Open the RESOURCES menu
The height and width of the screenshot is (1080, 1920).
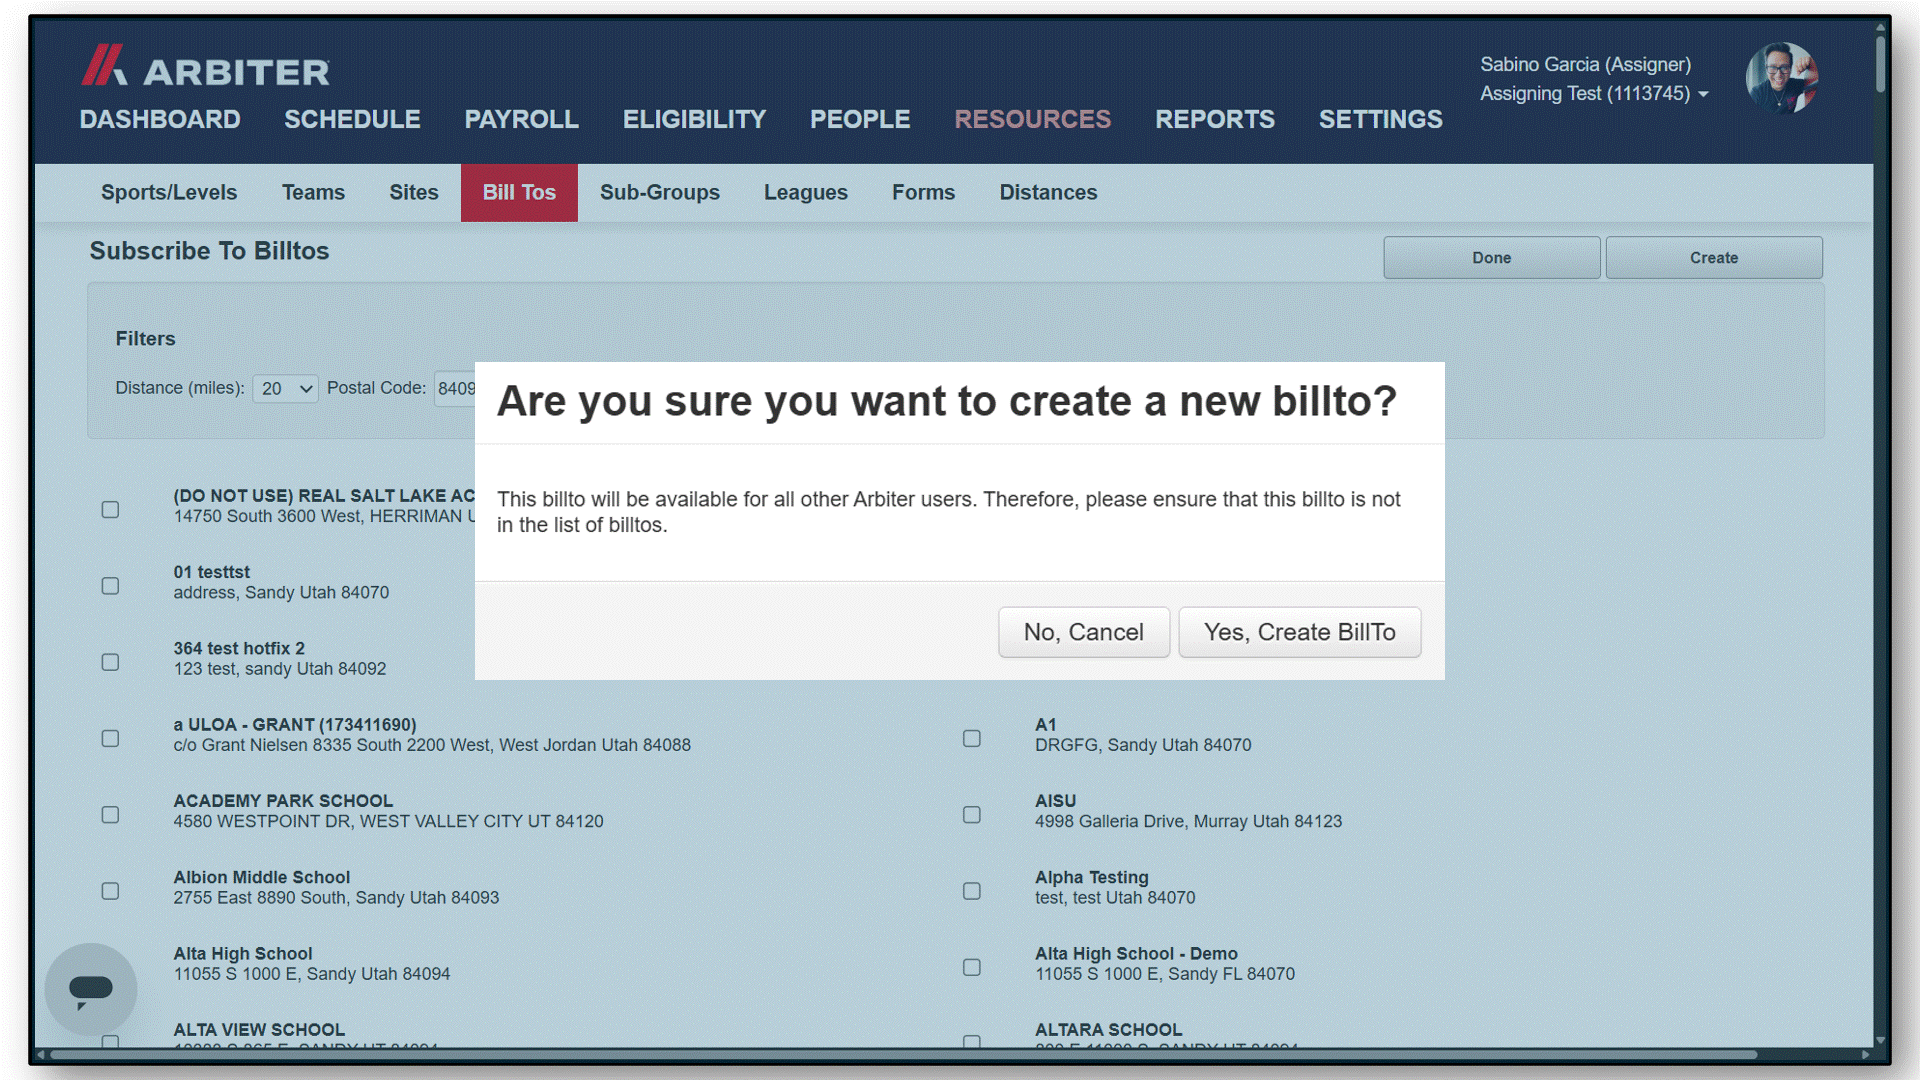tap(1033, 119)
